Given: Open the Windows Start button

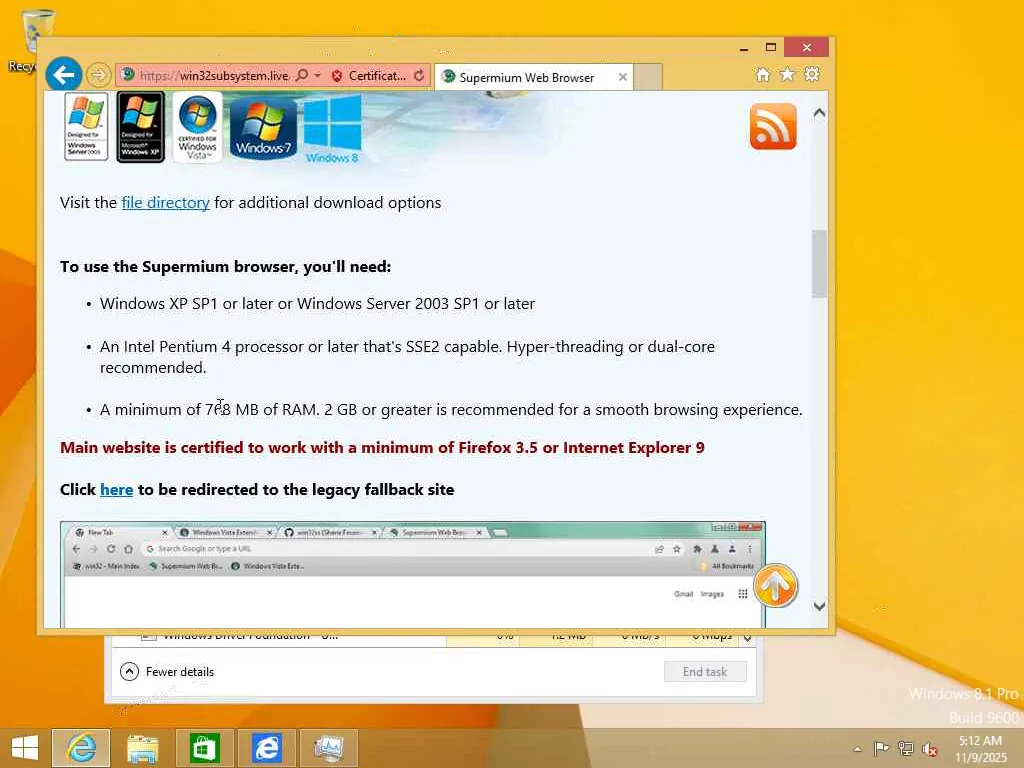Looking at the screenshot, I should coord(25,748).
